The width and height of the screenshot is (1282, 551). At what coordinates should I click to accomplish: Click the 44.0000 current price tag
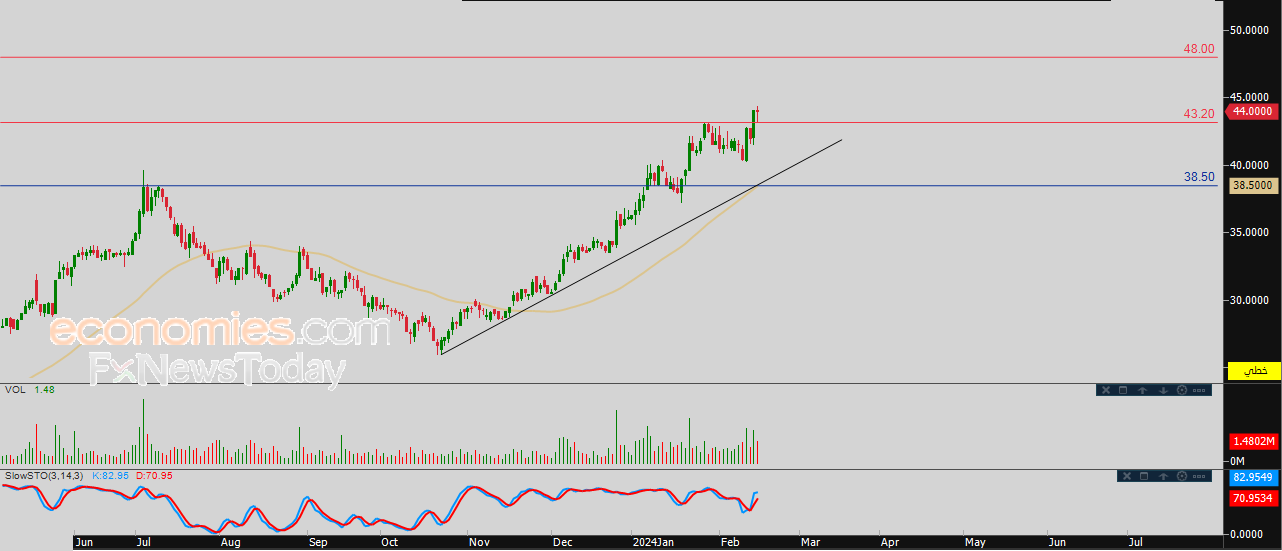(1252, 112)
